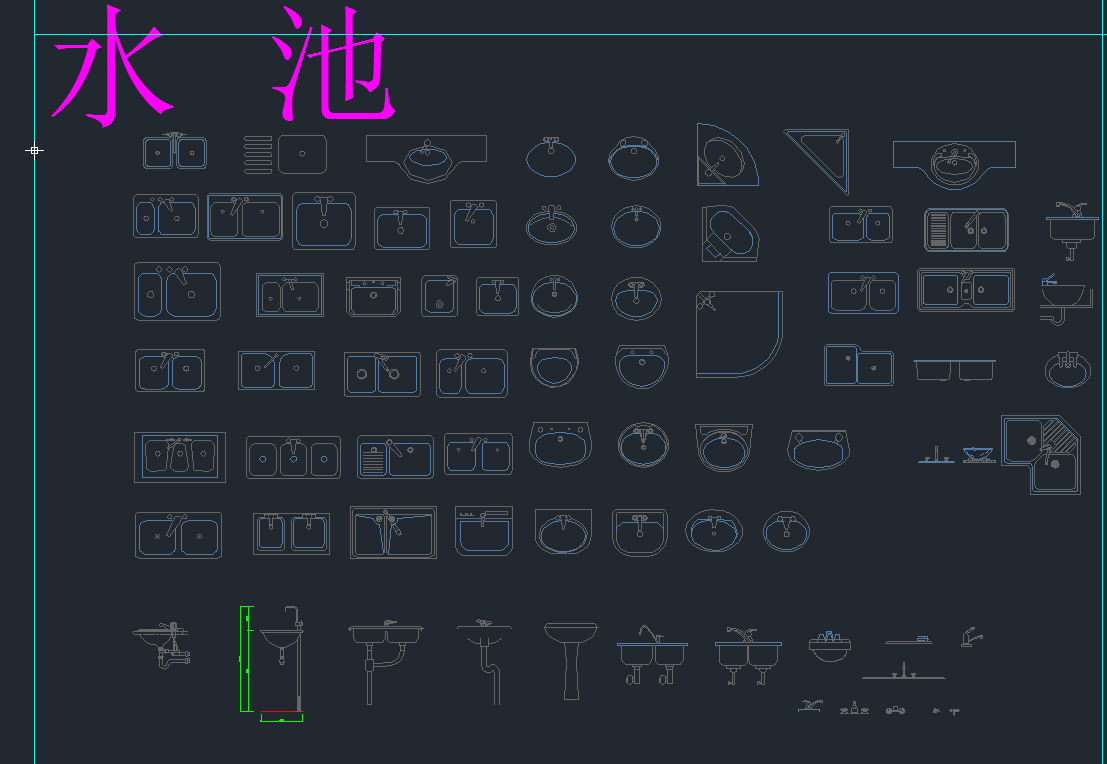Pick the double kitchen sink with ribbed drainboard
Image resolution: width=1107 pixels, height=764 pixels.
coord(967,229)
